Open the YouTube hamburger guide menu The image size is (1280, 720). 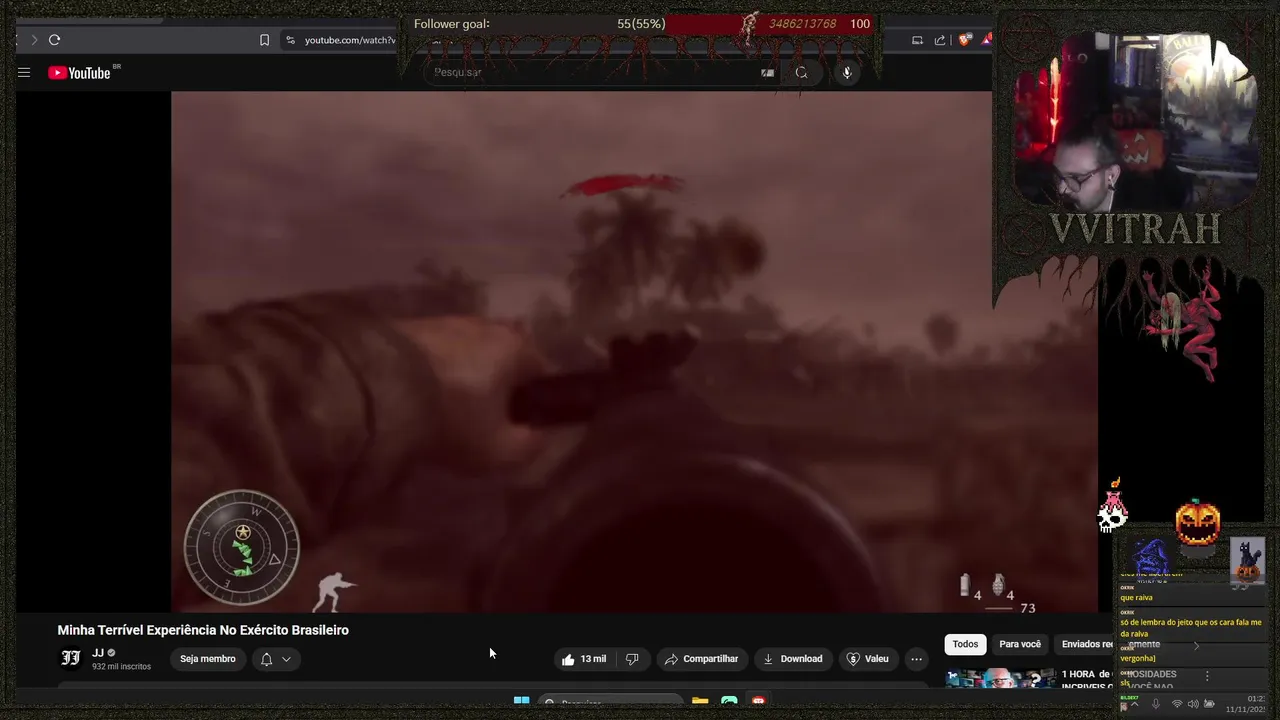click(24, 72)
